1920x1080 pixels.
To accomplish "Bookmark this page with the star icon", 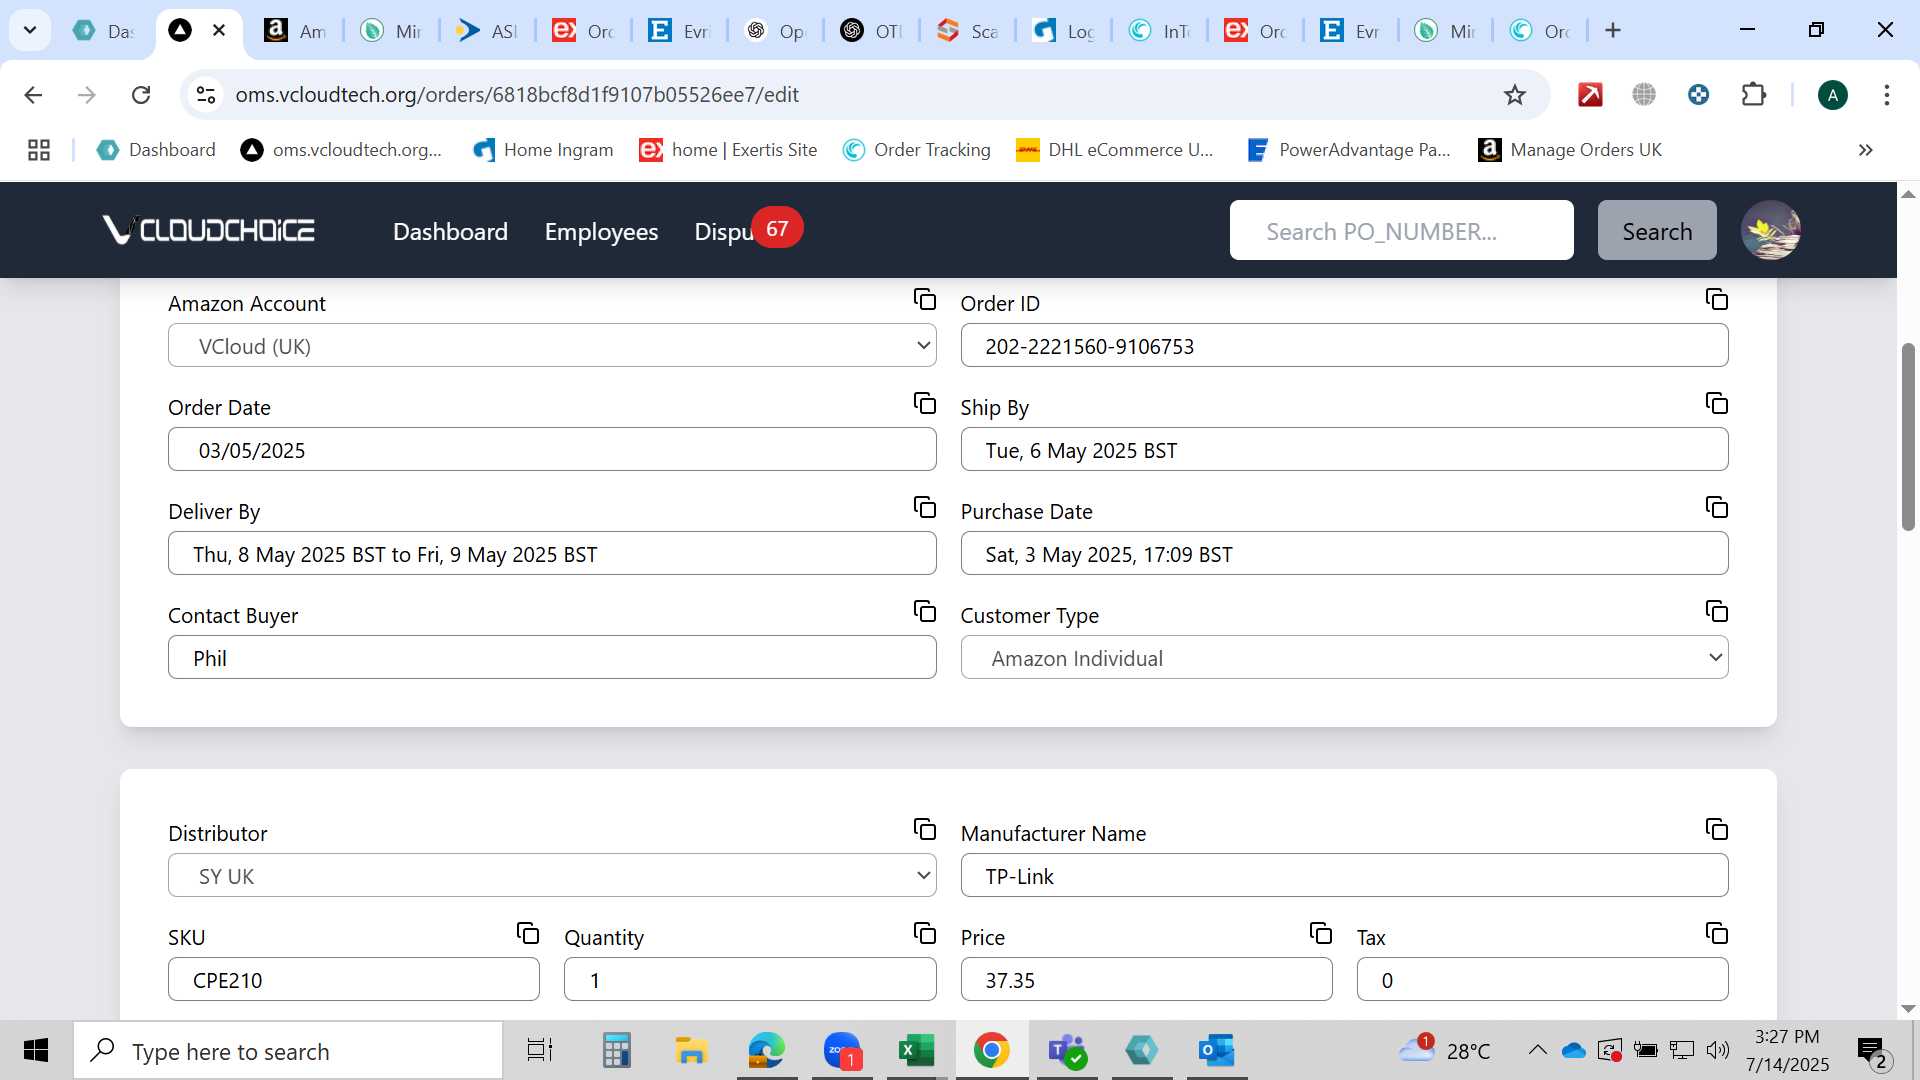I will tap(1515, 95).
